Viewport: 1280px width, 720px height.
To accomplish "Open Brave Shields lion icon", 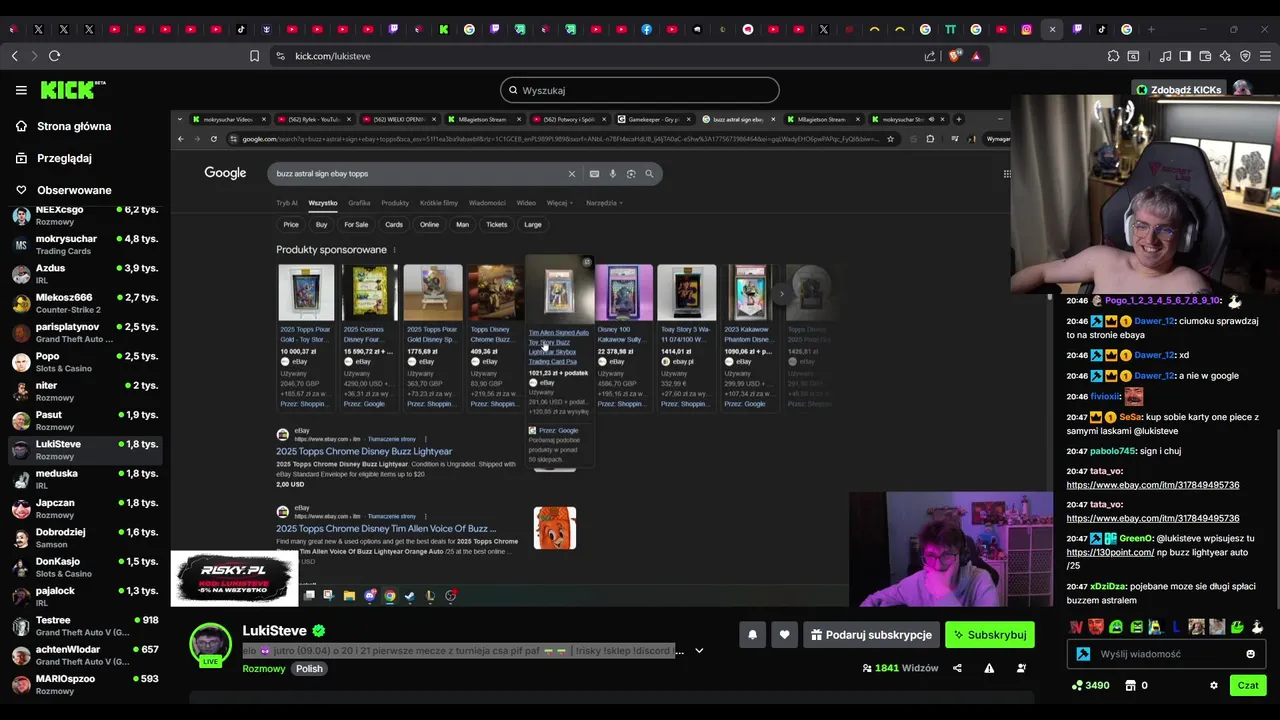I will (954, 56).
